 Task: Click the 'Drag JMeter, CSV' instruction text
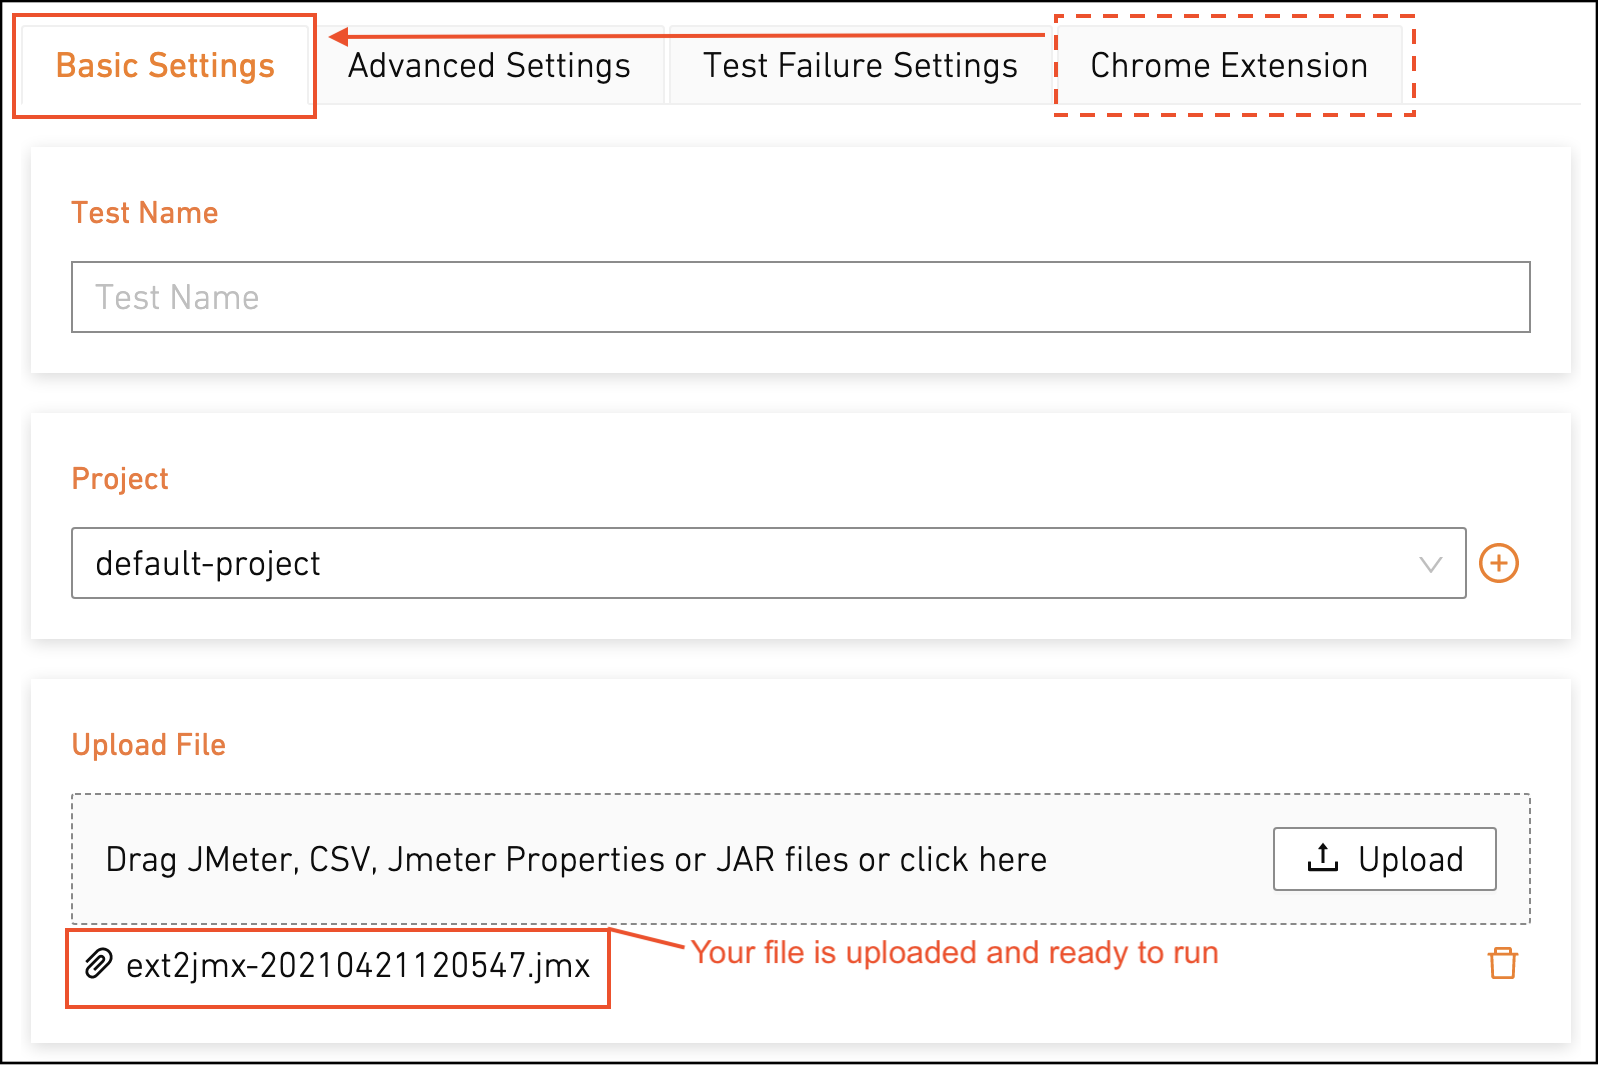[x=576, y=859]
